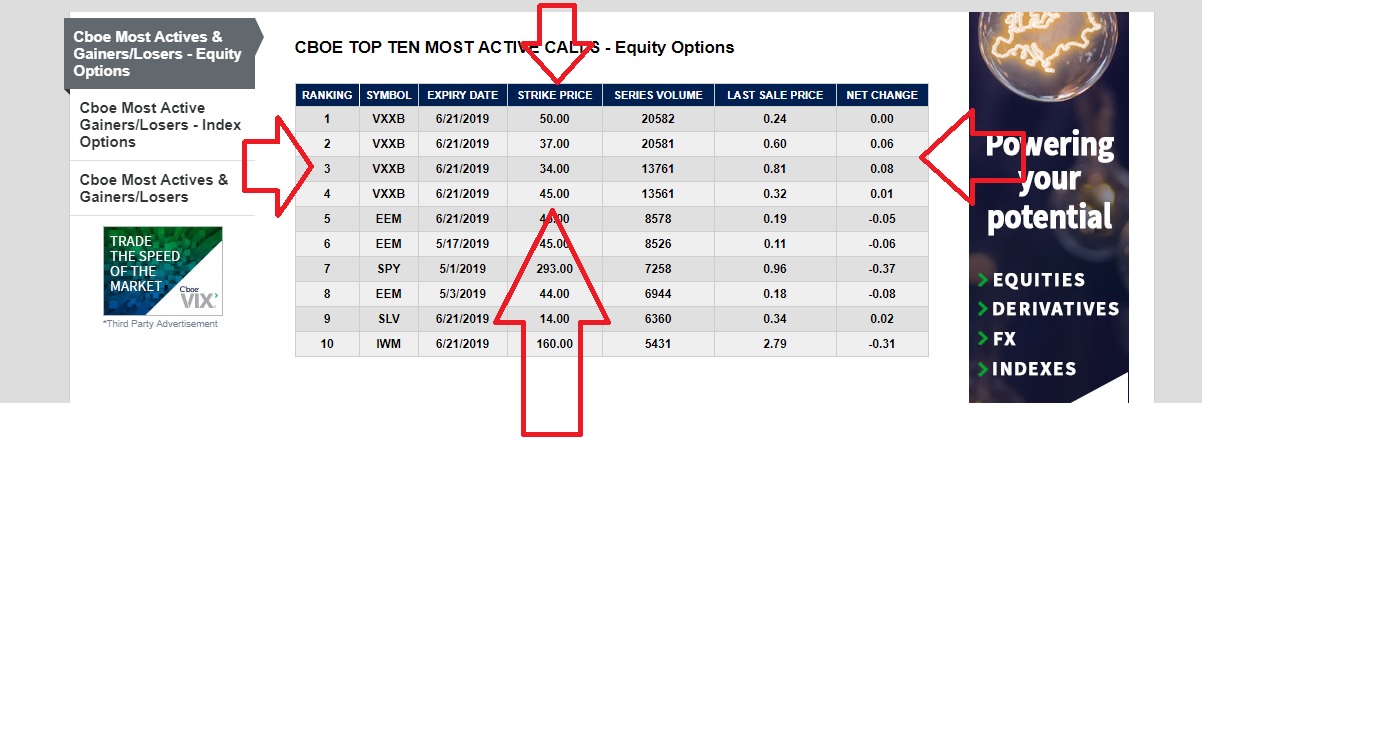Select net change -0.05
Screen dimensions: 1398x746
882,219
